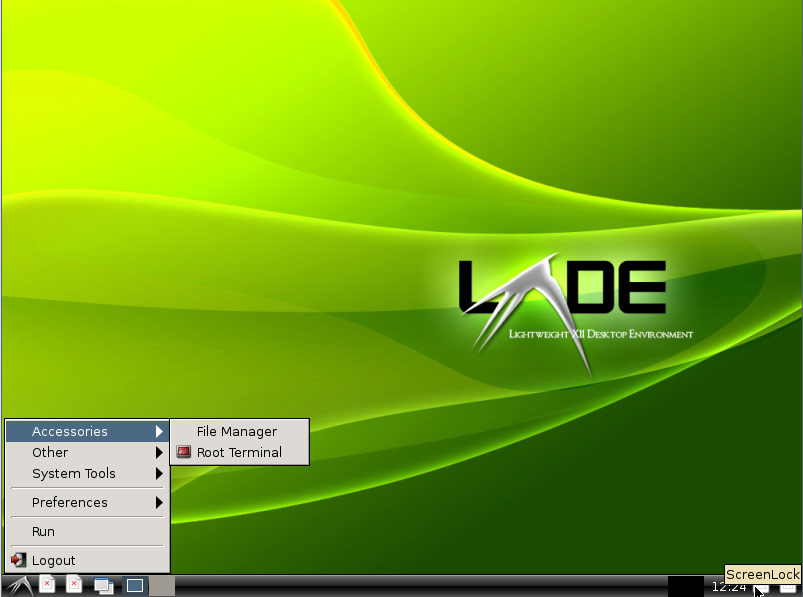Click the ScreenLock panel icon under the tooltip
The image size is (803, 597).
[761, 589]
